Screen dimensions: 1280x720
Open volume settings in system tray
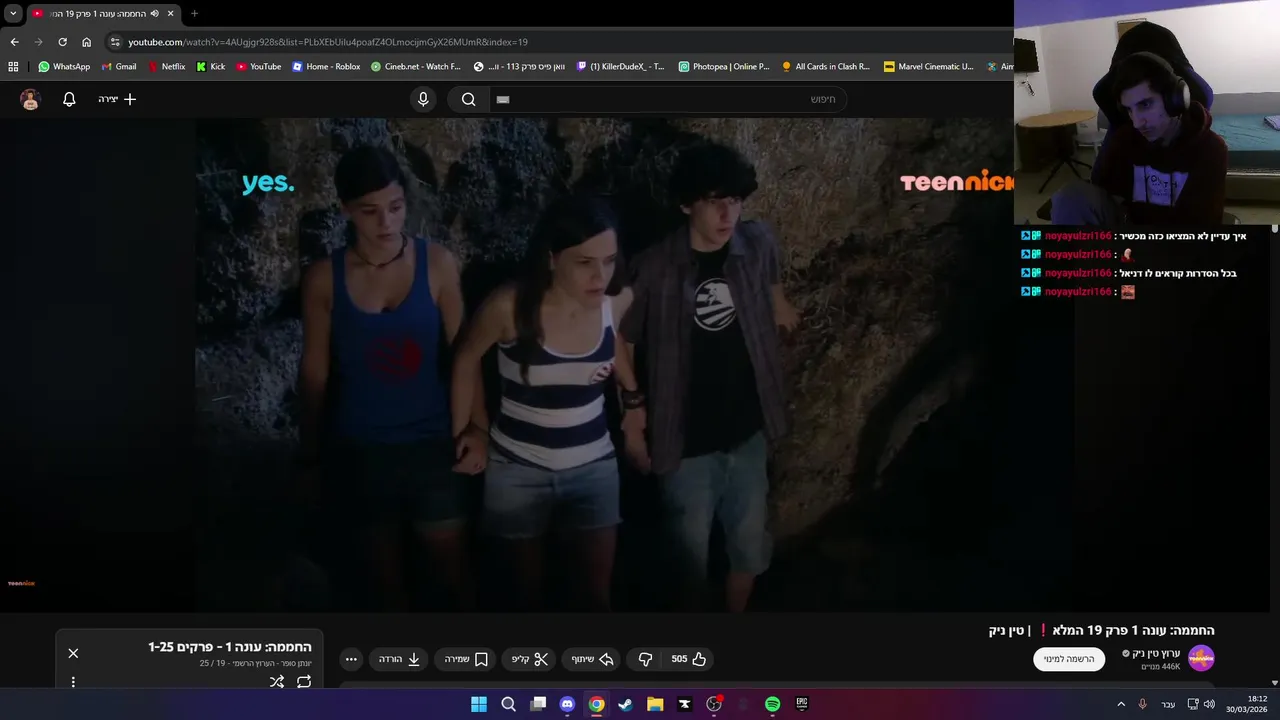point(1209,704)
